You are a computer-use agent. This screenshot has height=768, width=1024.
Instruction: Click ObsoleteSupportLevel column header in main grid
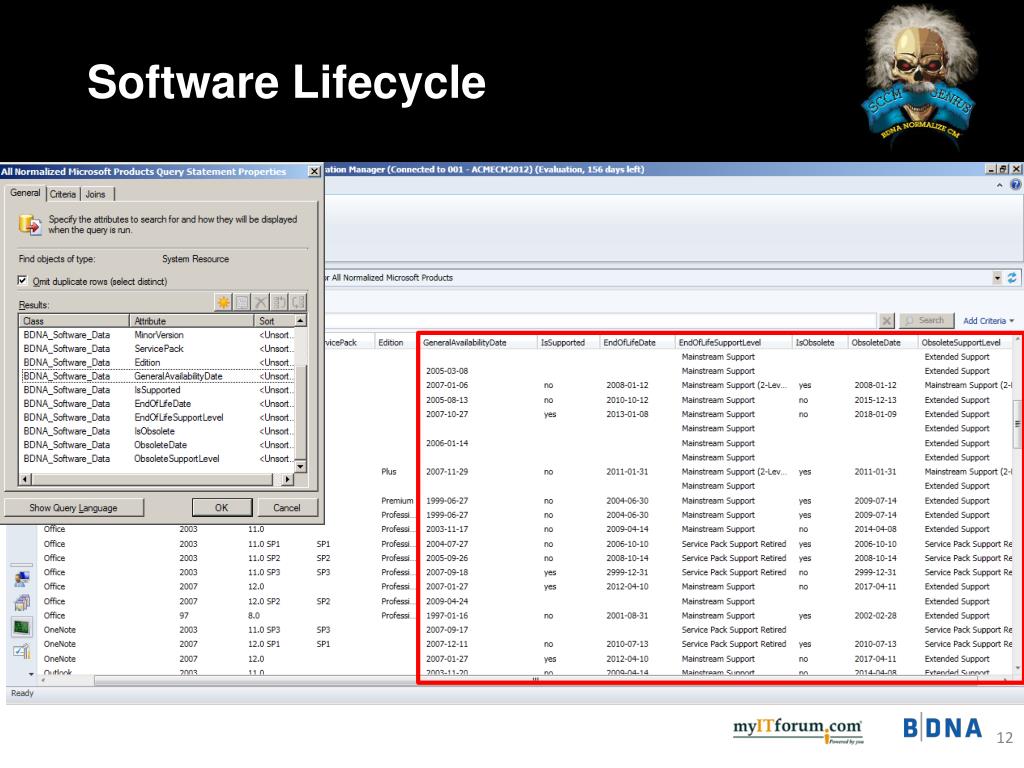[966, 342]
